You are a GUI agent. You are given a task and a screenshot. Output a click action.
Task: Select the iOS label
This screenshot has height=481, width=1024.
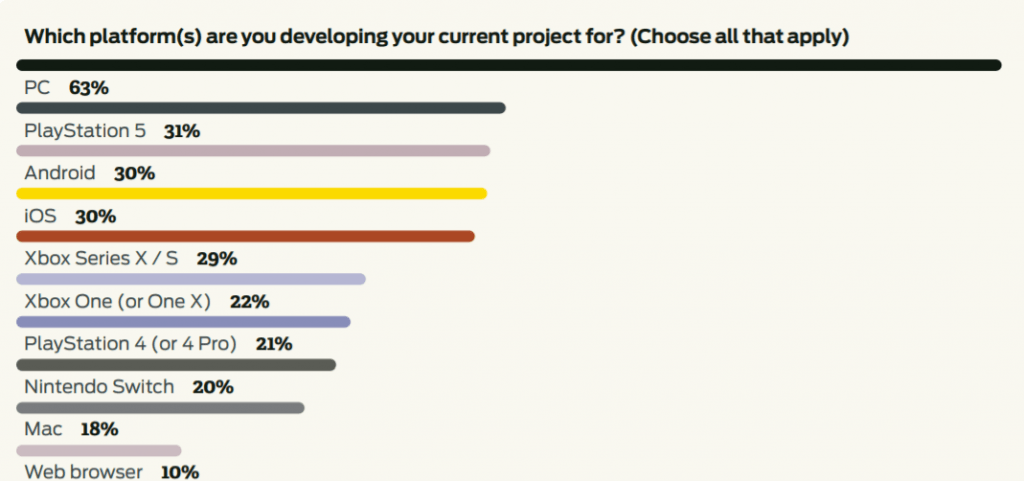[40, 217]
